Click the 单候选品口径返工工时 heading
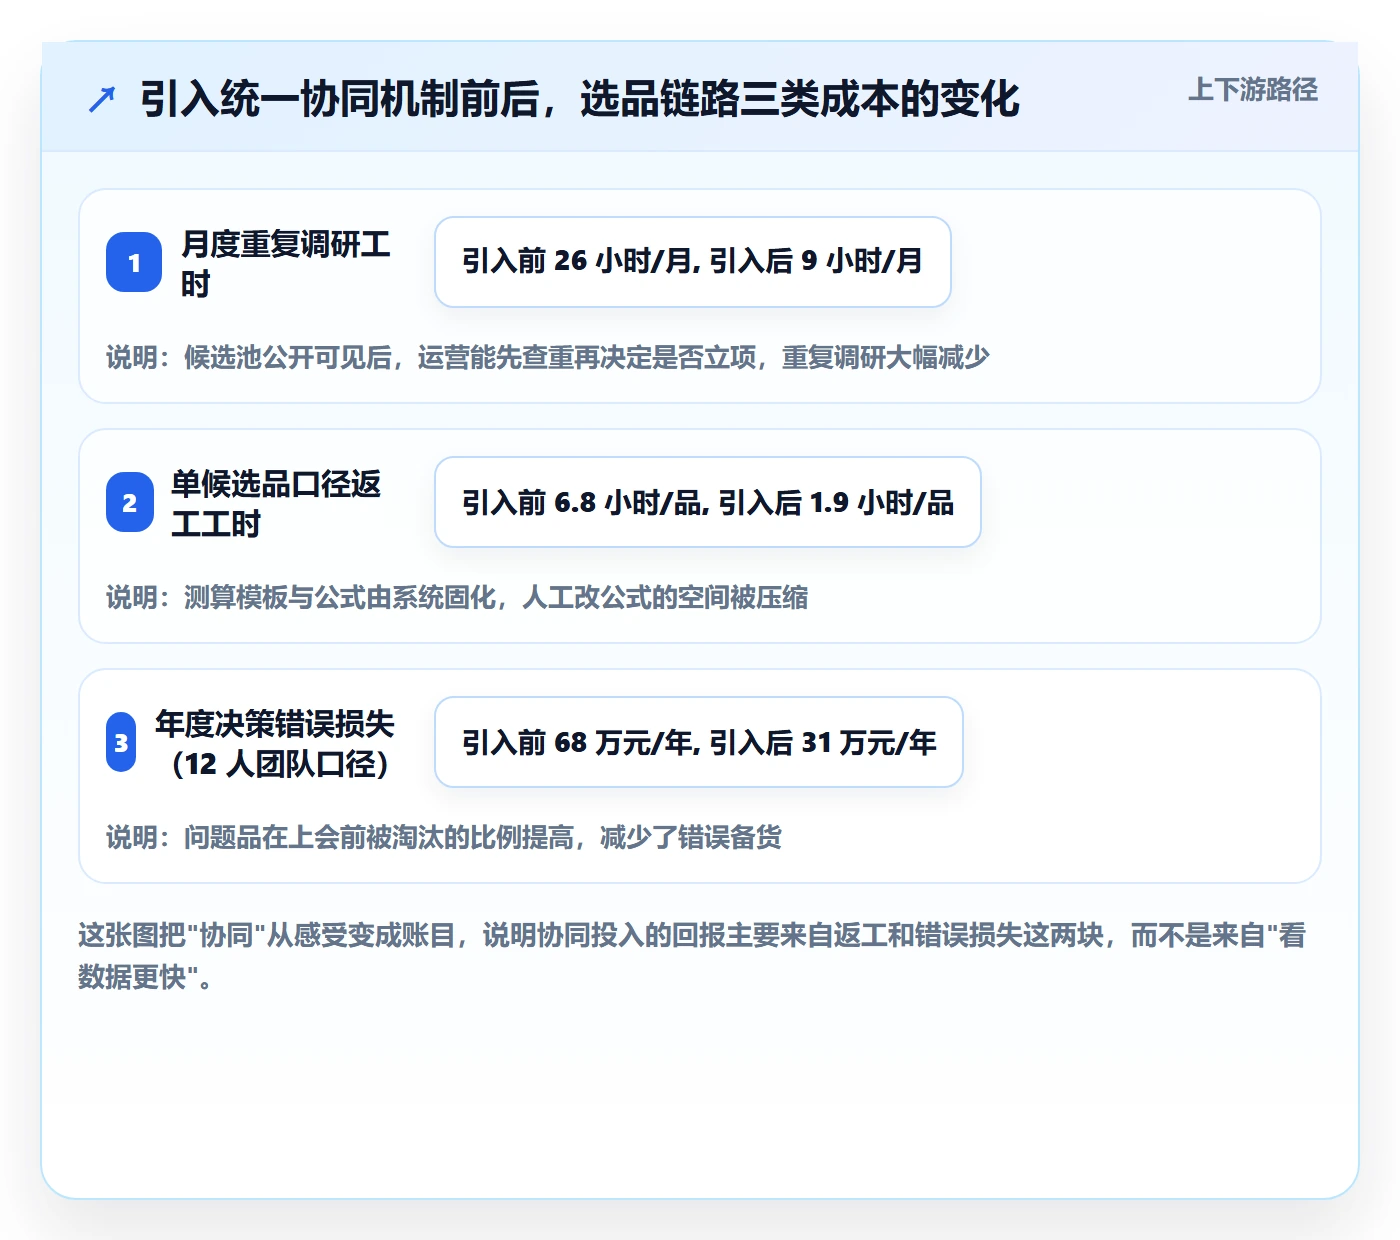The width and height of the screenshot is (1400, 1240). click(276, 503)
